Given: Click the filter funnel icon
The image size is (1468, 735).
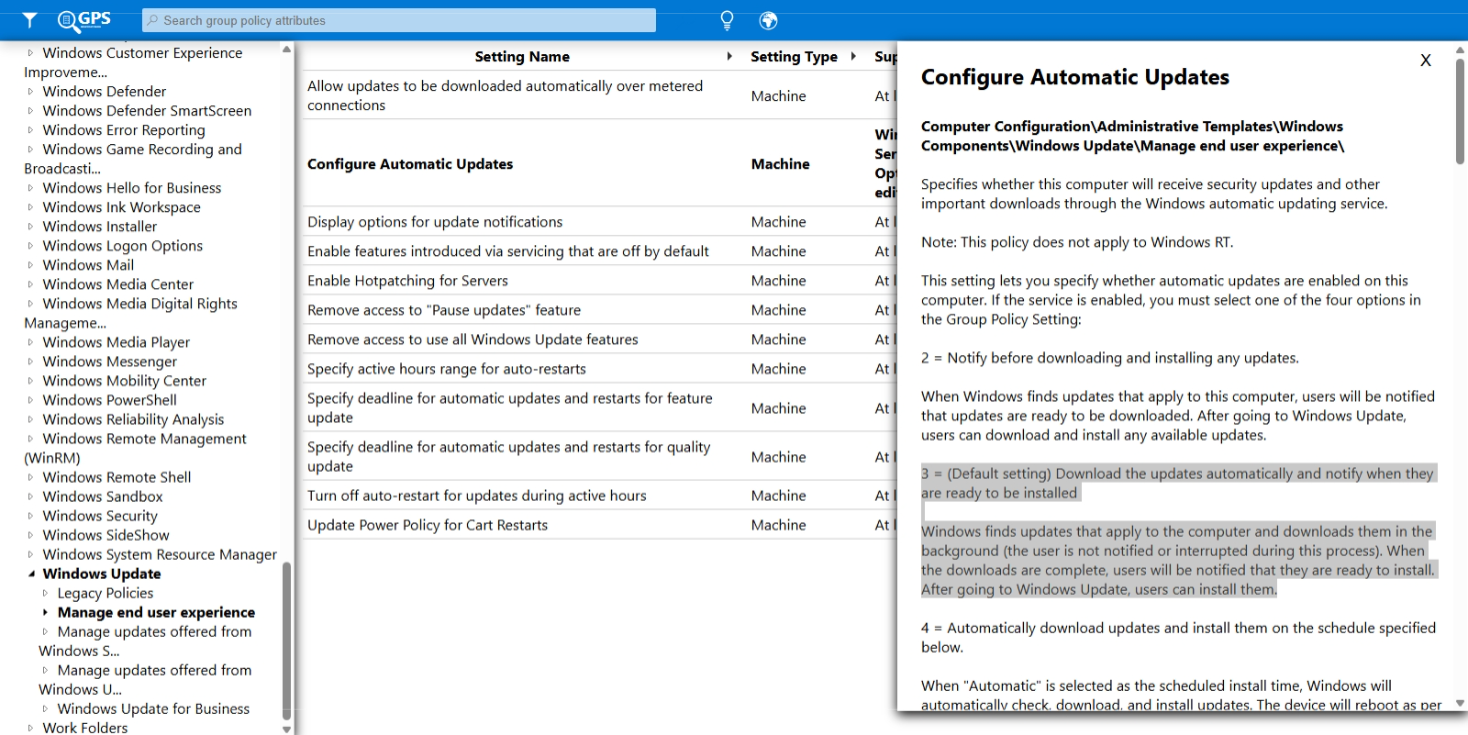Looking at the screenshot, I should click(x=30, y=20).
